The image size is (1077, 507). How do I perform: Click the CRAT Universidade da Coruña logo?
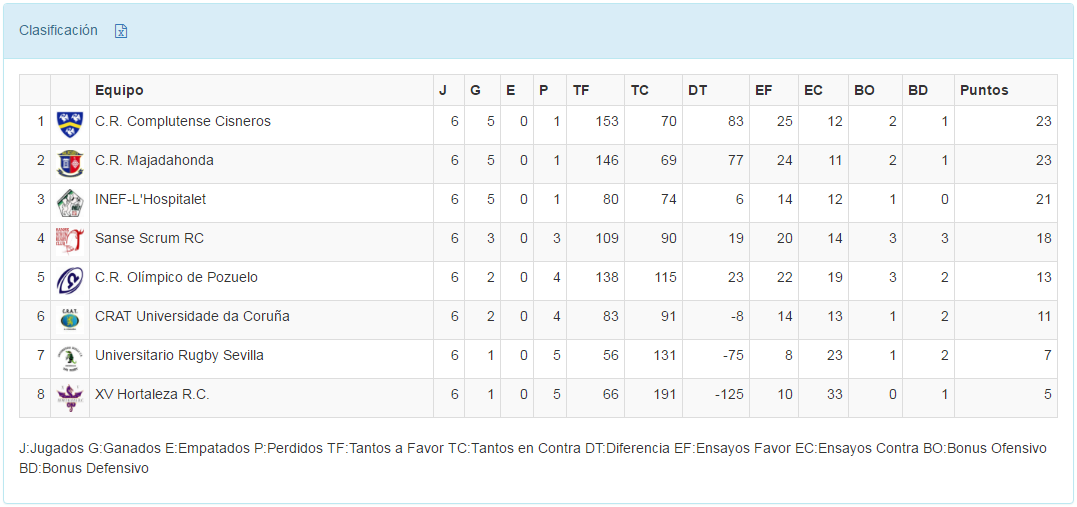point(69,319)
